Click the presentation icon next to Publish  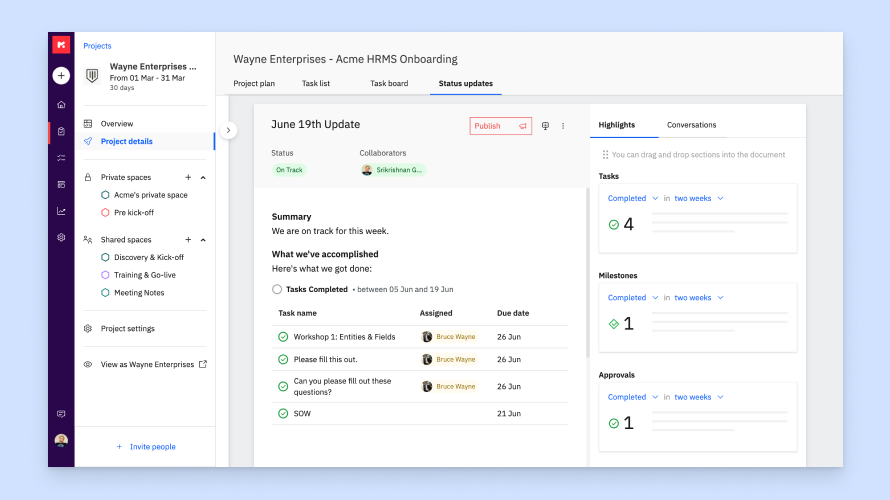545,126
